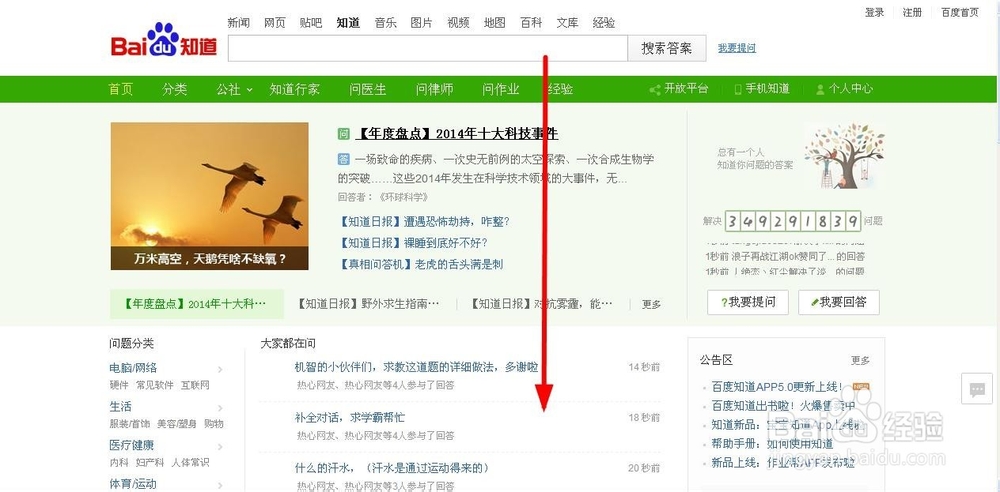The width and height of the screenshot is (1000, 492).
Task: Expand the 电脑/网络 category chevron
Action: point(220,369)
